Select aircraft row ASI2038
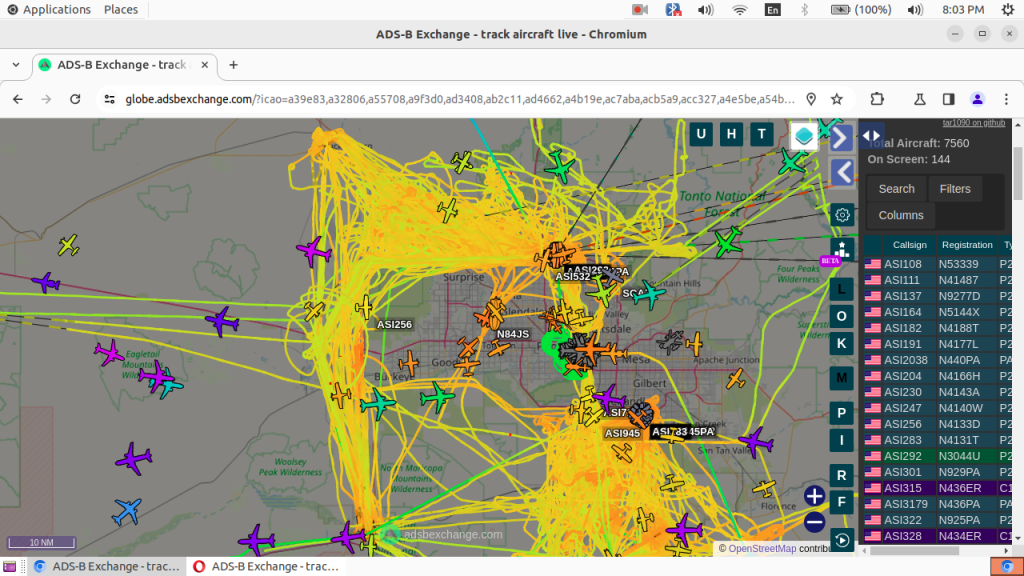The height and width of the screenshot is (576, 1024). coord(937,360)
